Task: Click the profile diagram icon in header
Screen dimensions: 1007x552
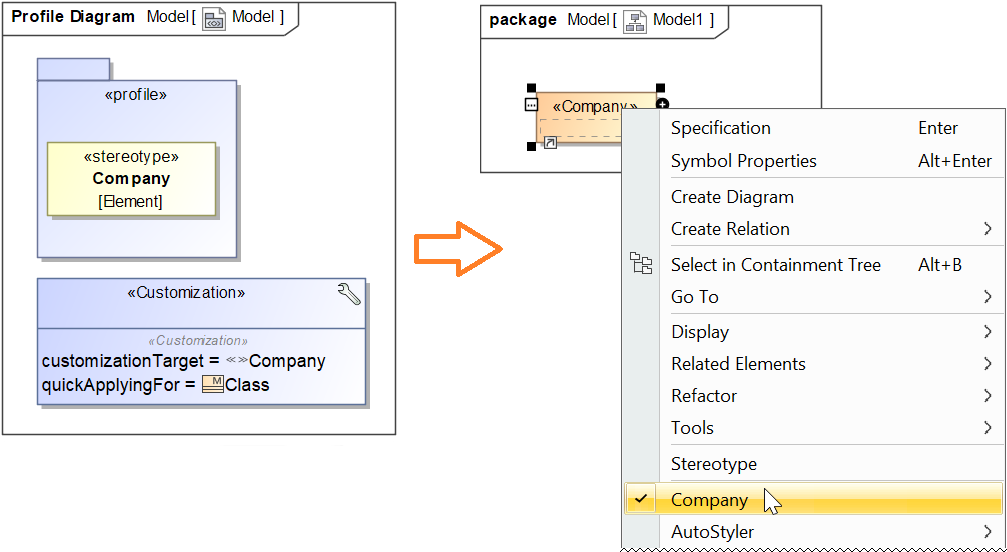Action: (214, 18)
